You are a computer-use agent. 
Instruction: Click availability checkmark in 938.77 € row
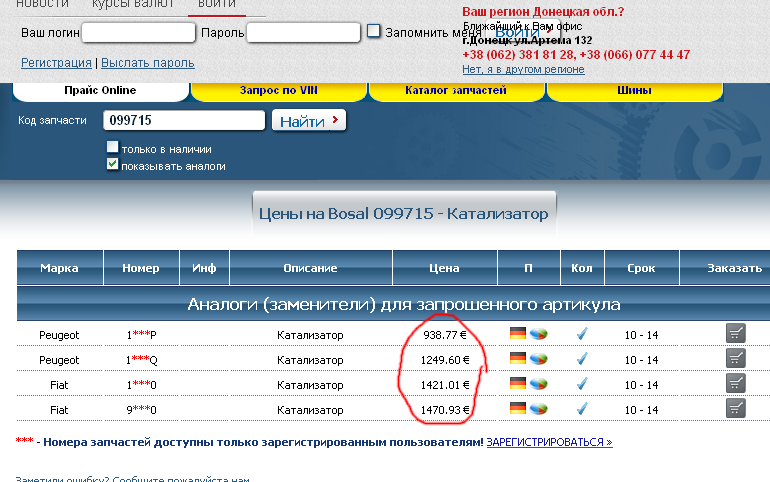[x=582, y=334]
